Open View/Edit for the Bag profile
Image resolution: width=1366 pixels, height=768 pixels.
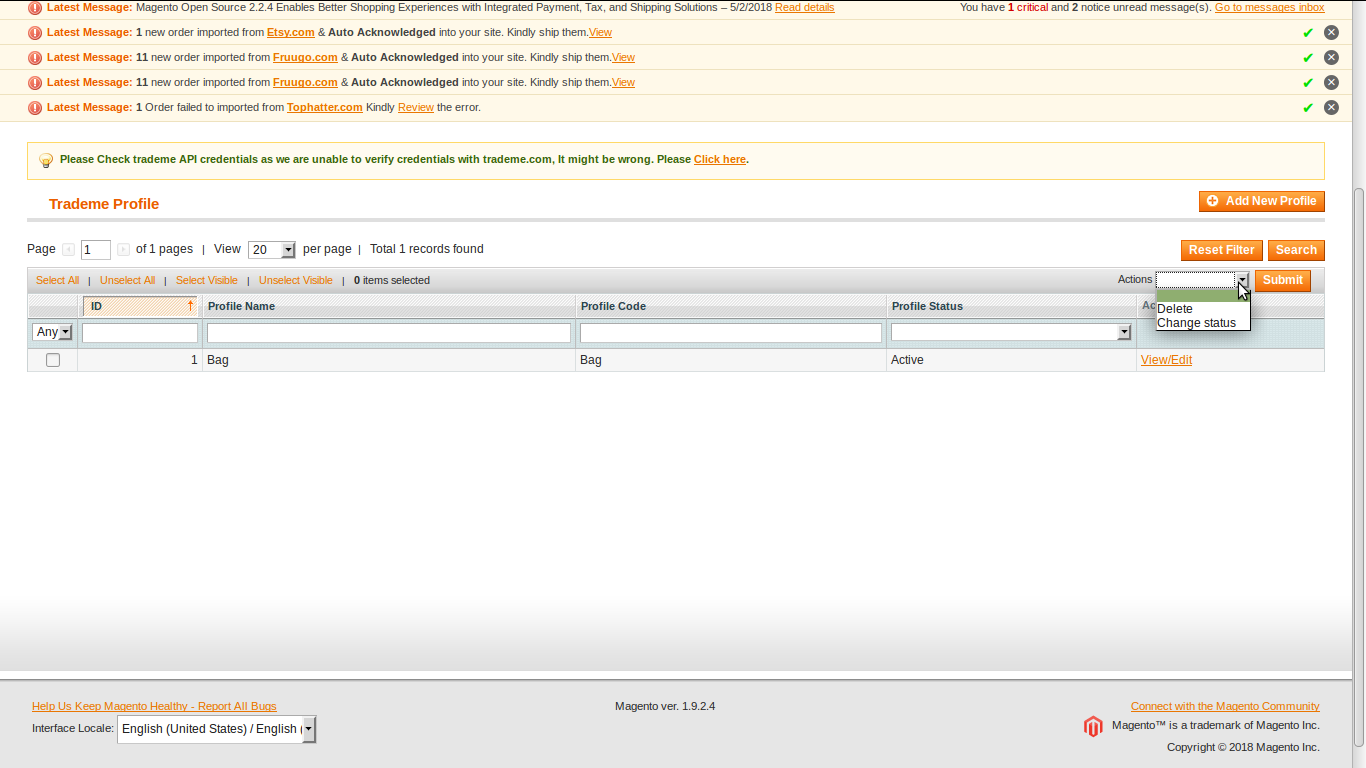click(1166, 360)
